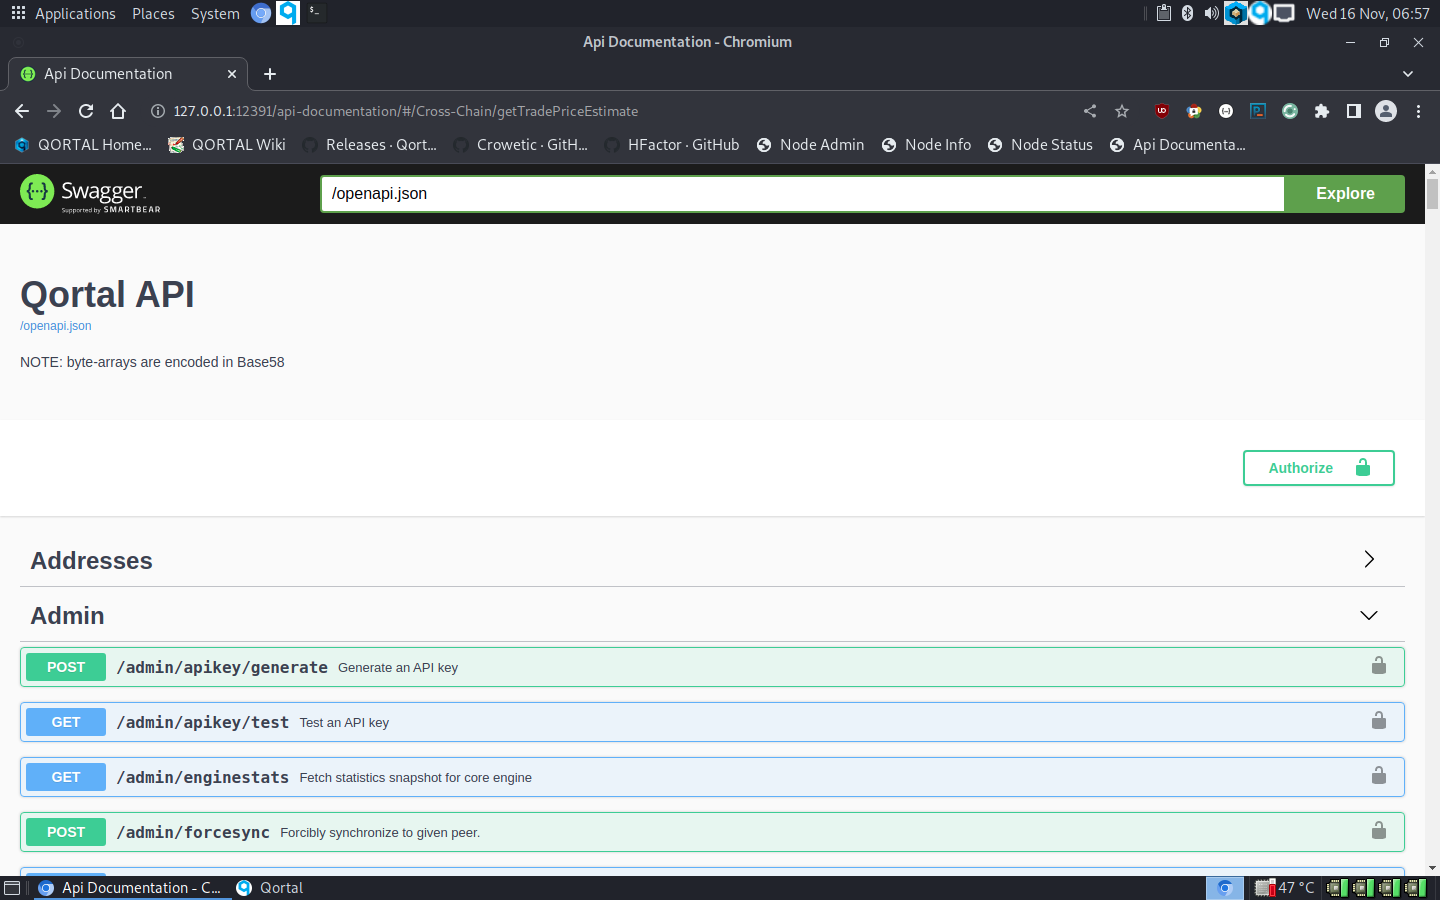Click the green swirl extension icon
Viewport: 1440px width, 900px height.
coord(1290,111)
